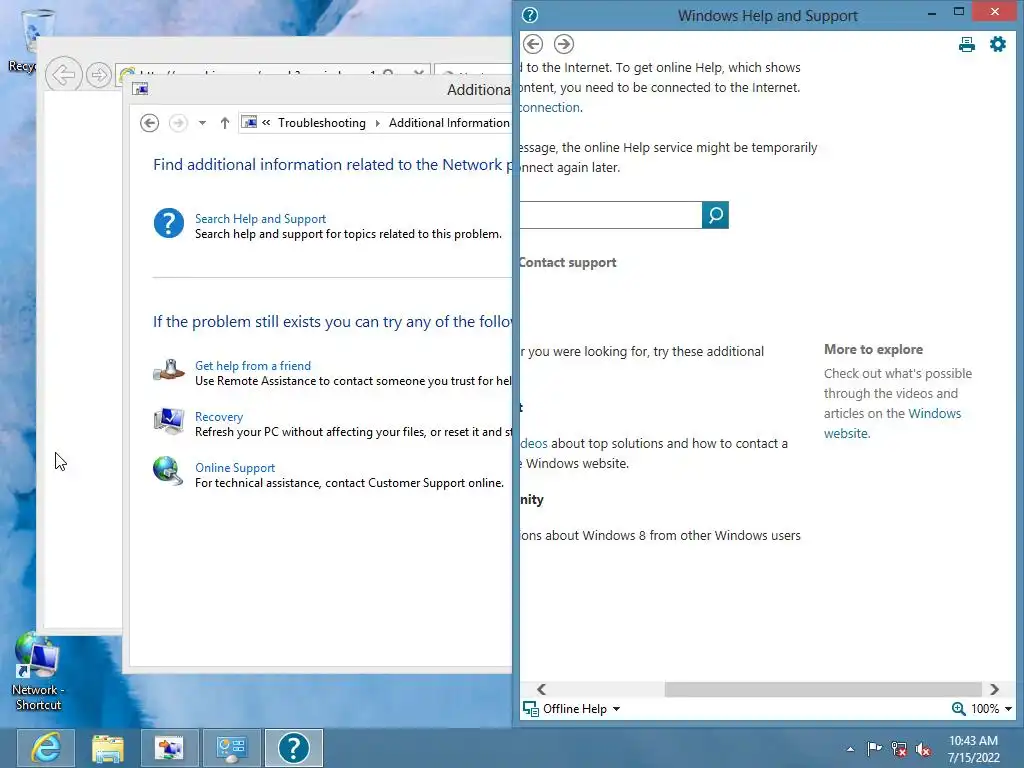Open recent locations dropdown in Additional Information

202,123
